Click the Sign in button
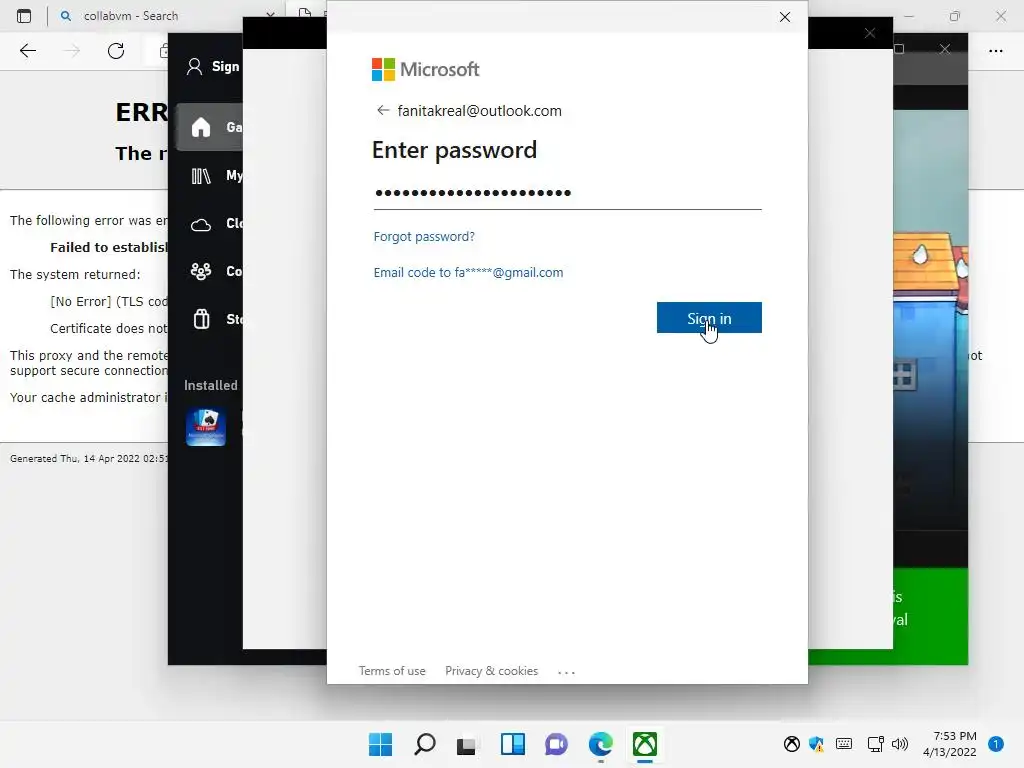The width and height of the screenshot is (1024, 768). tap(709, 317)
